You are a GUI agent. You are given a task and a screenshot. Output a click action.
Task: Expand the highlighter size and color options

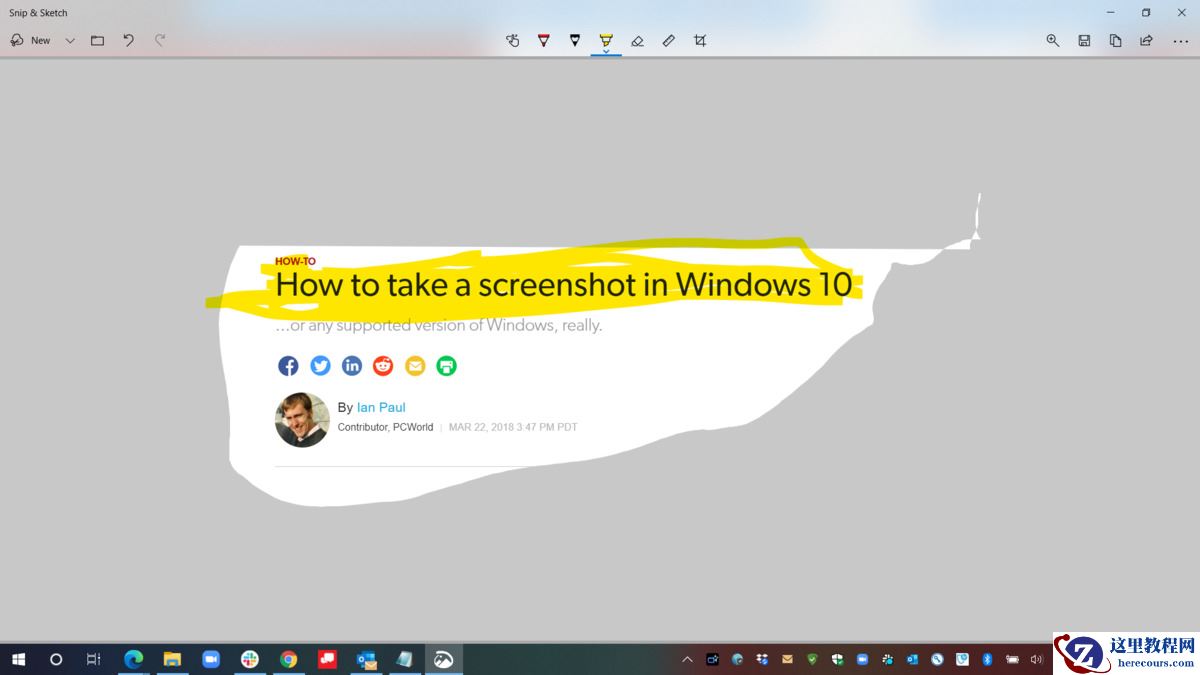pyautogui.click(x=605, y=52)
